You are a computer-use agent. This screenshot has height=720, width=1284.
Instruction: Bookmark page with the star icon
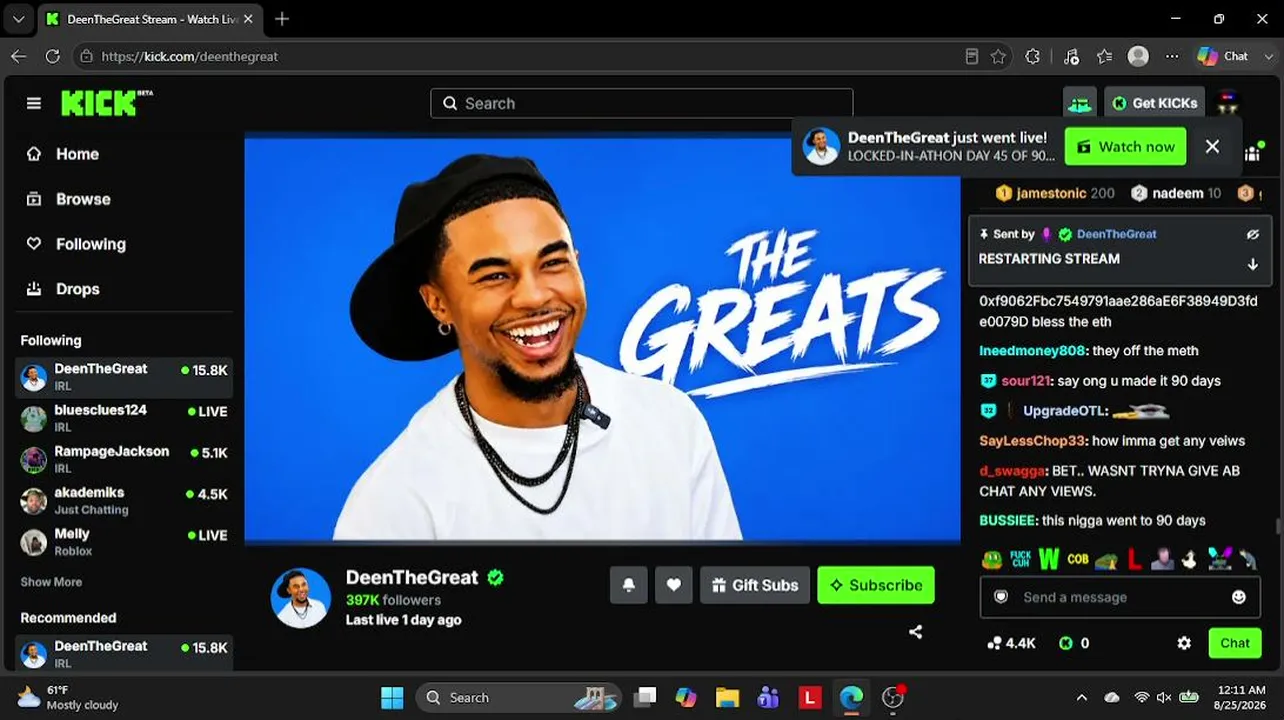[x=998, y=57]
